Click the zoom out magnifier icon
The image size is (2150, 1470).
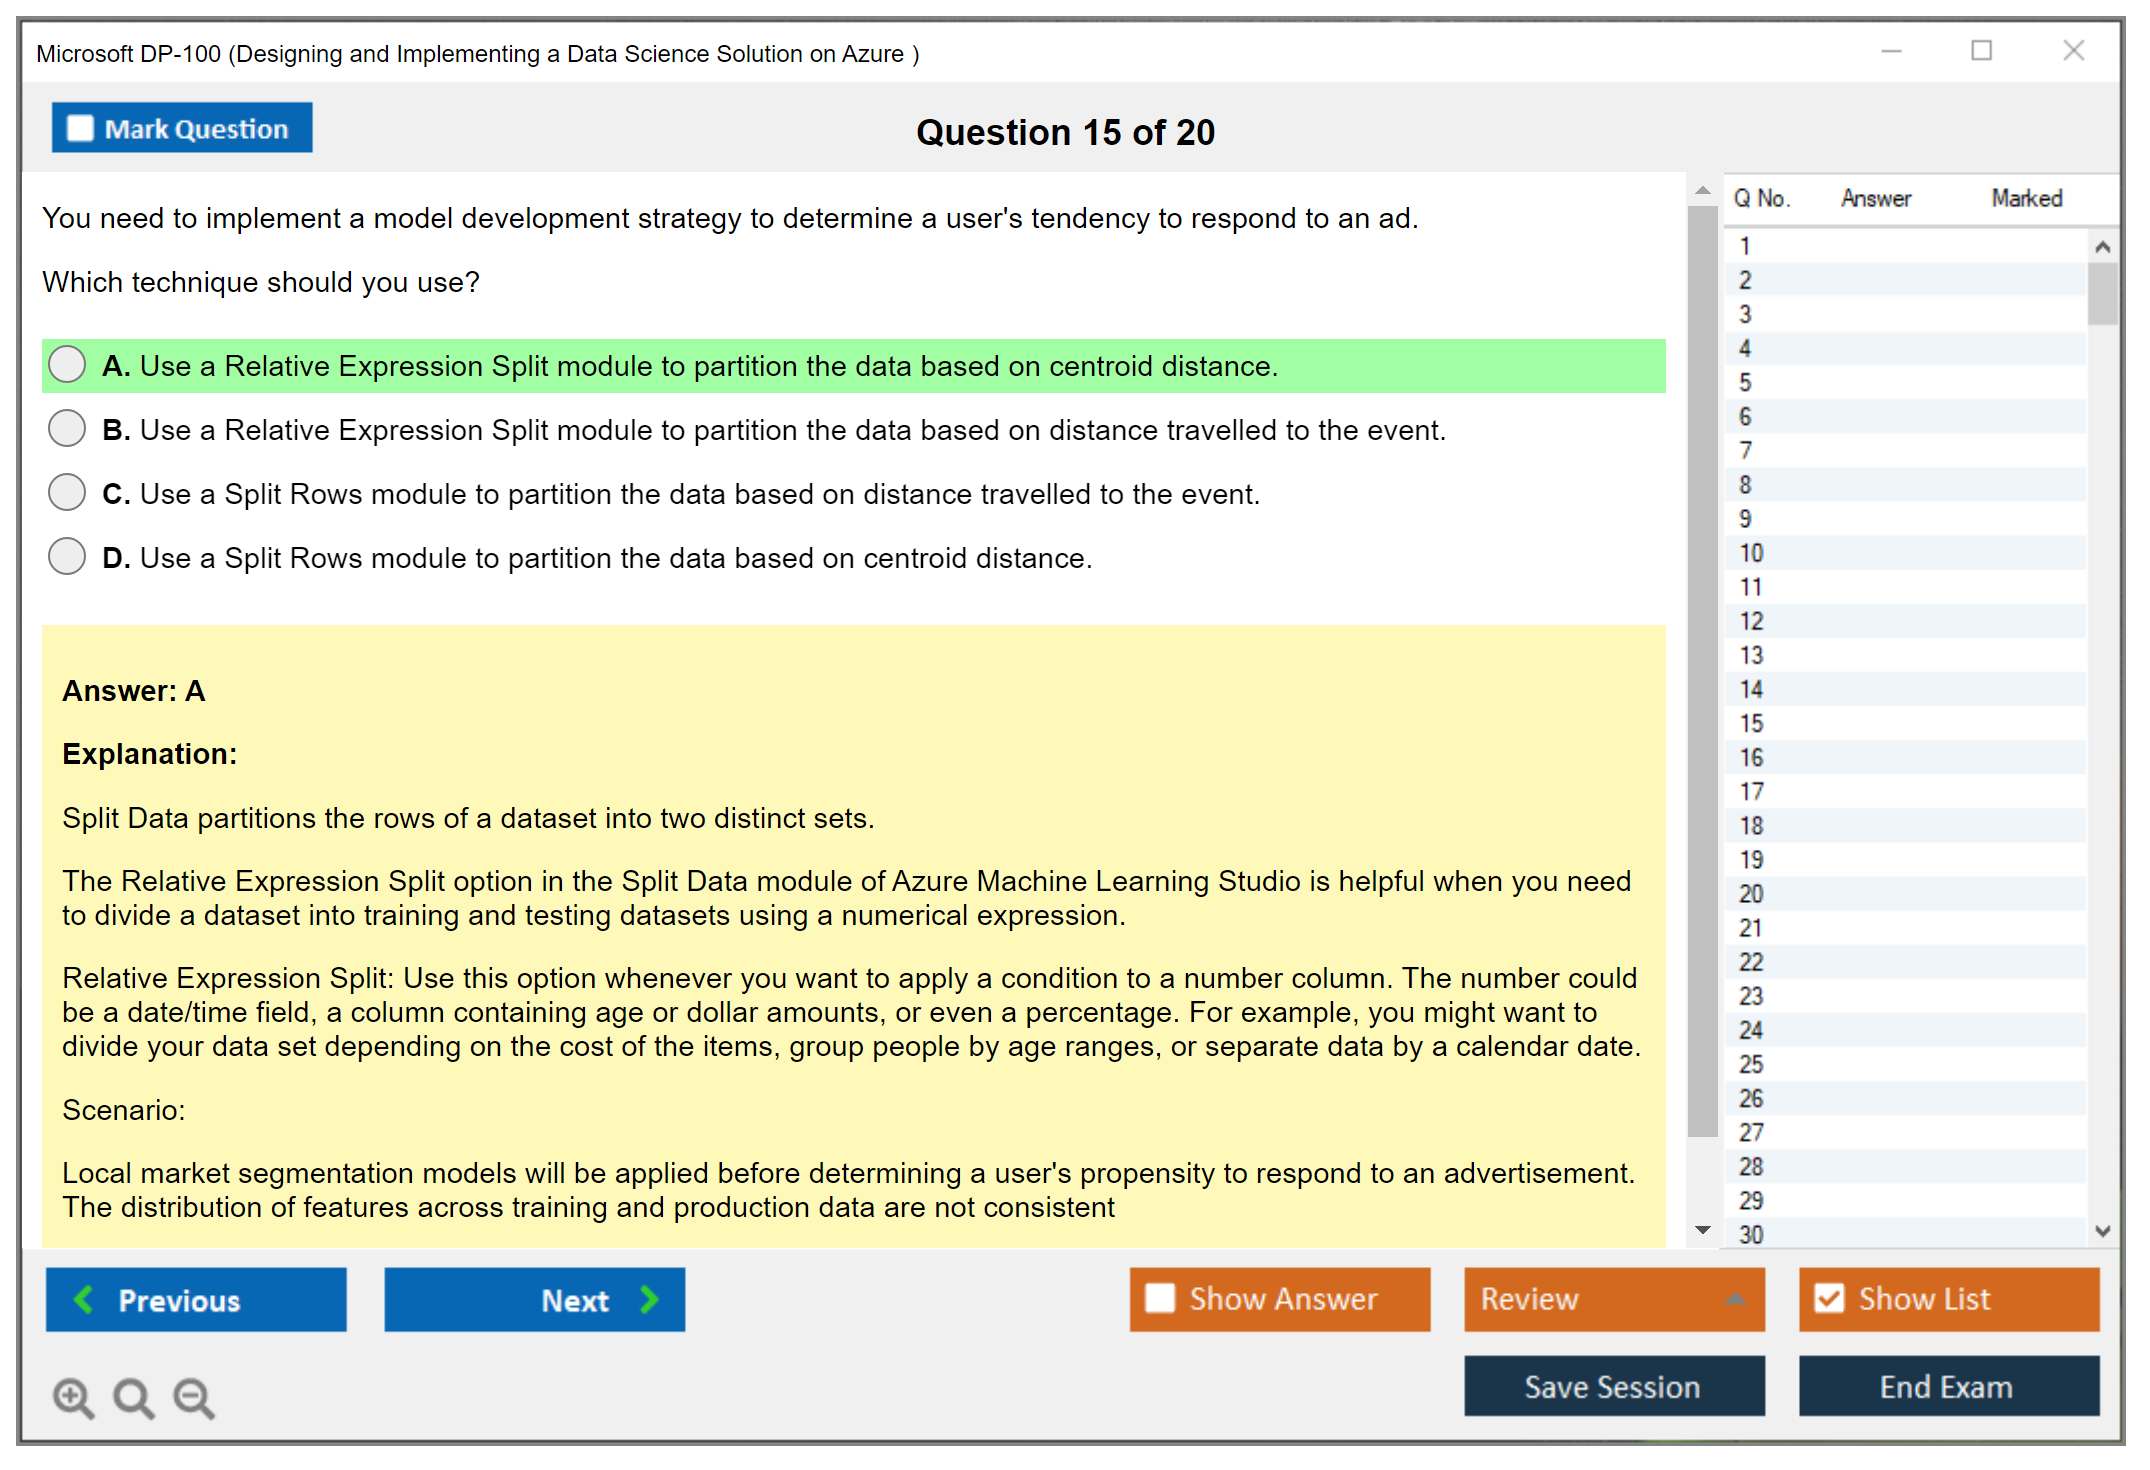coord(193,1397)
